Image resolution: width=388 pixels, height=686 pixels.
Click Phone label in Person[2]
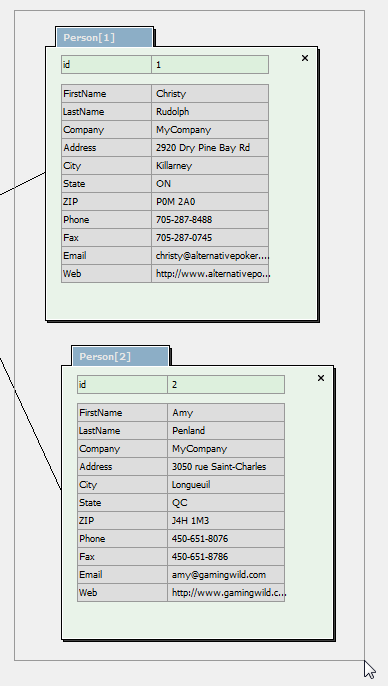[x=122, y=539]
